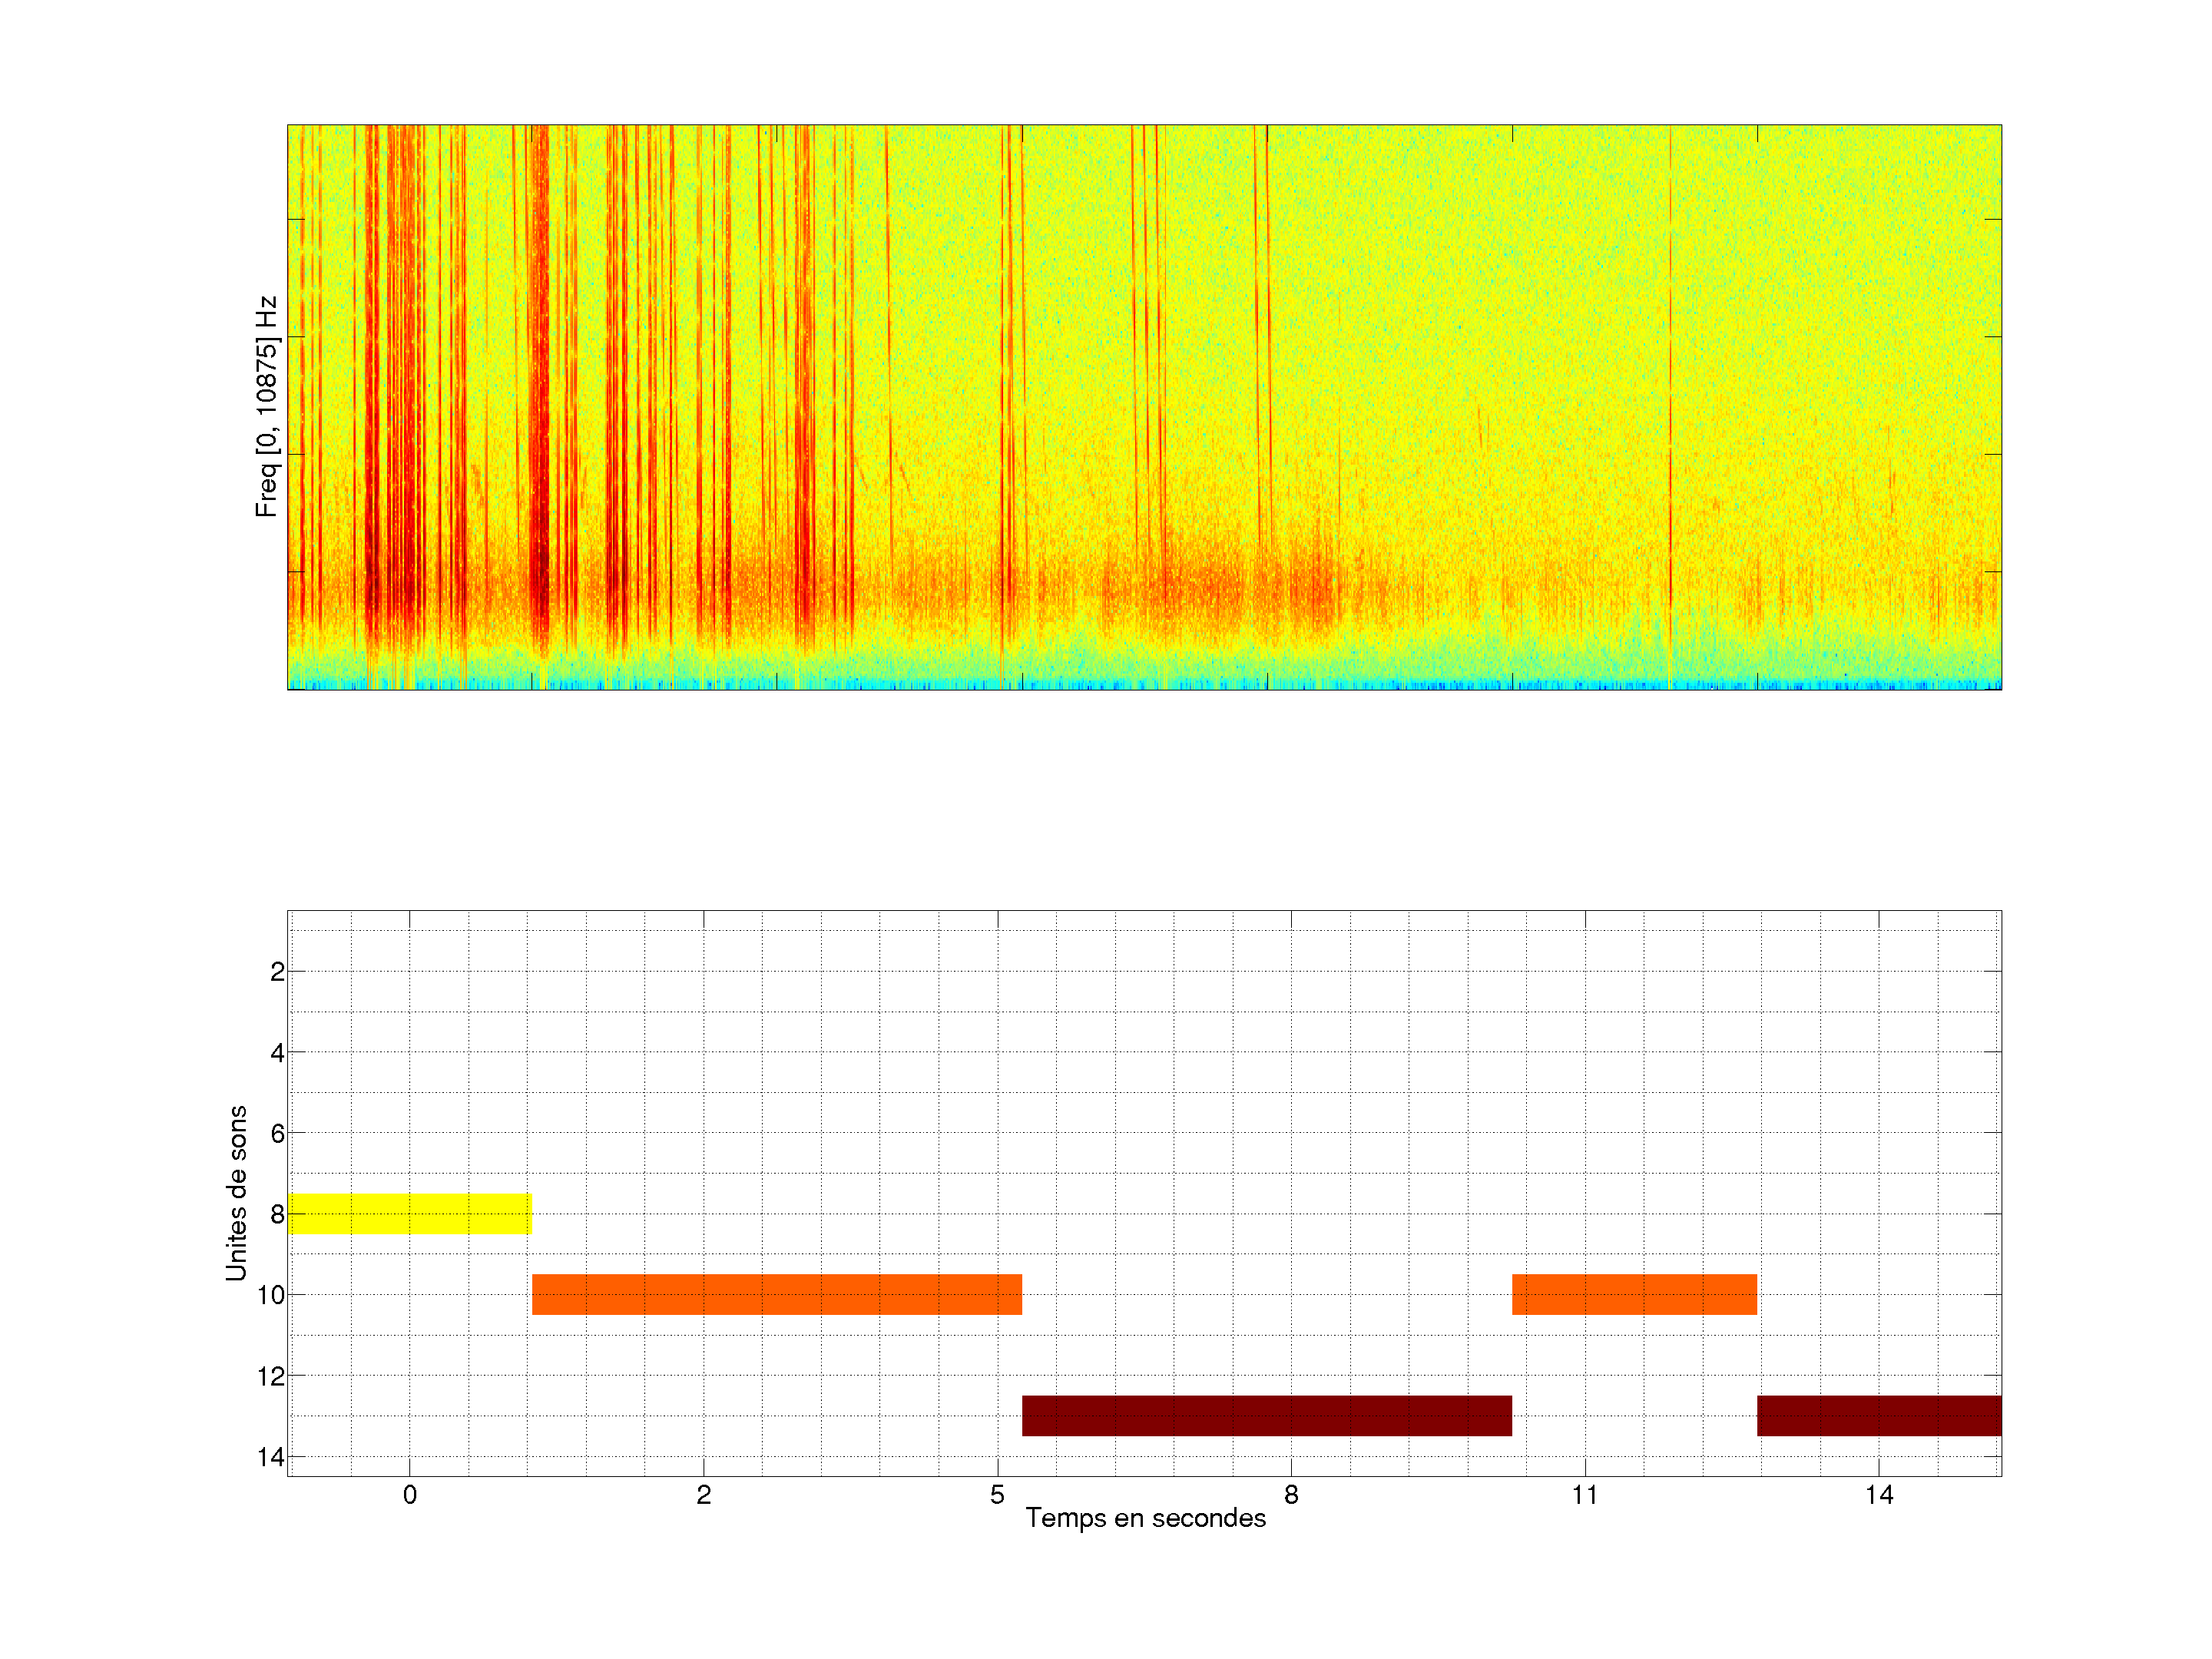Click the y-axis tick label 10
The width and height of the screenshot is (2212, 1659).
(270, 1295)
